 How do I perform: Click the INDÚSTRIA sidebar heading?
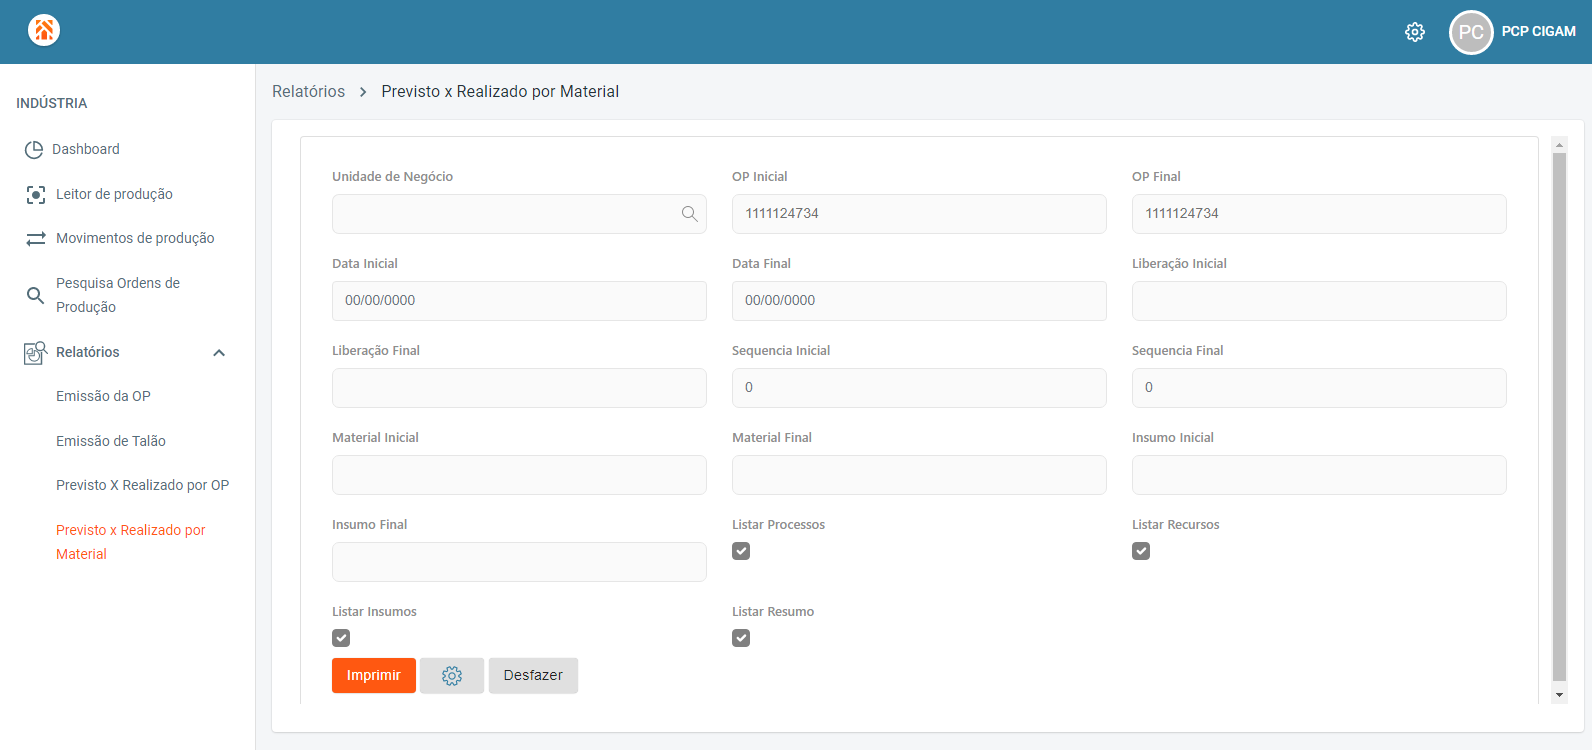click(52, 103)
